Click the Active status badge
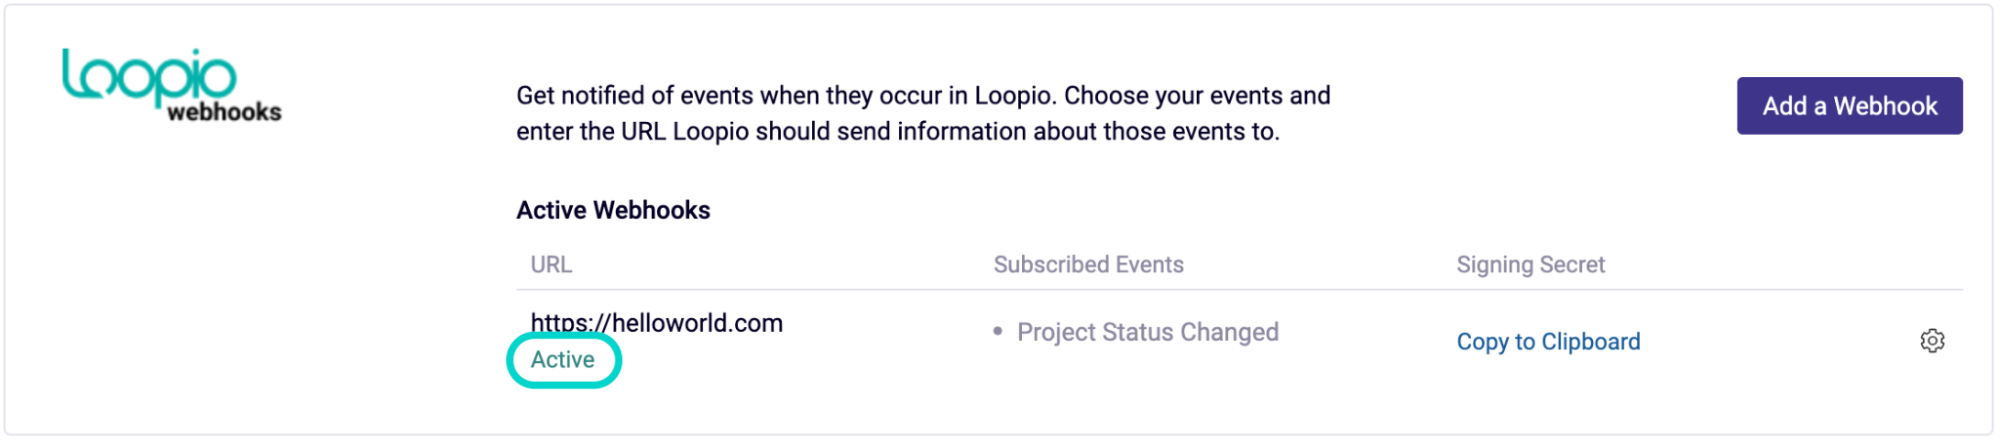This screenshot has width=1999, height=442. [x=563, y=360]
